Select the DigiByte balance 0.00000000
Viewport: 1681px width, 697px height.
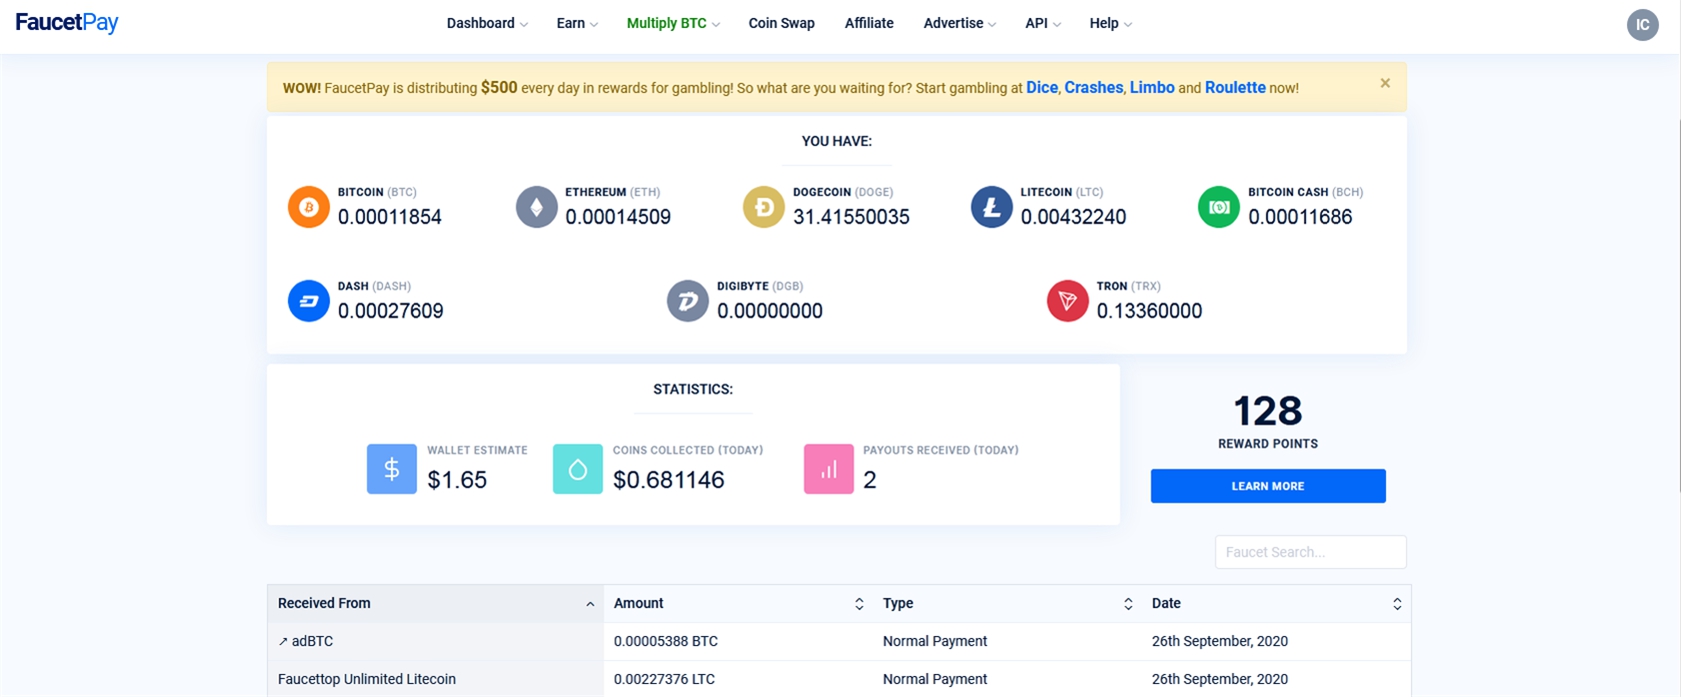tap(770, 311)
